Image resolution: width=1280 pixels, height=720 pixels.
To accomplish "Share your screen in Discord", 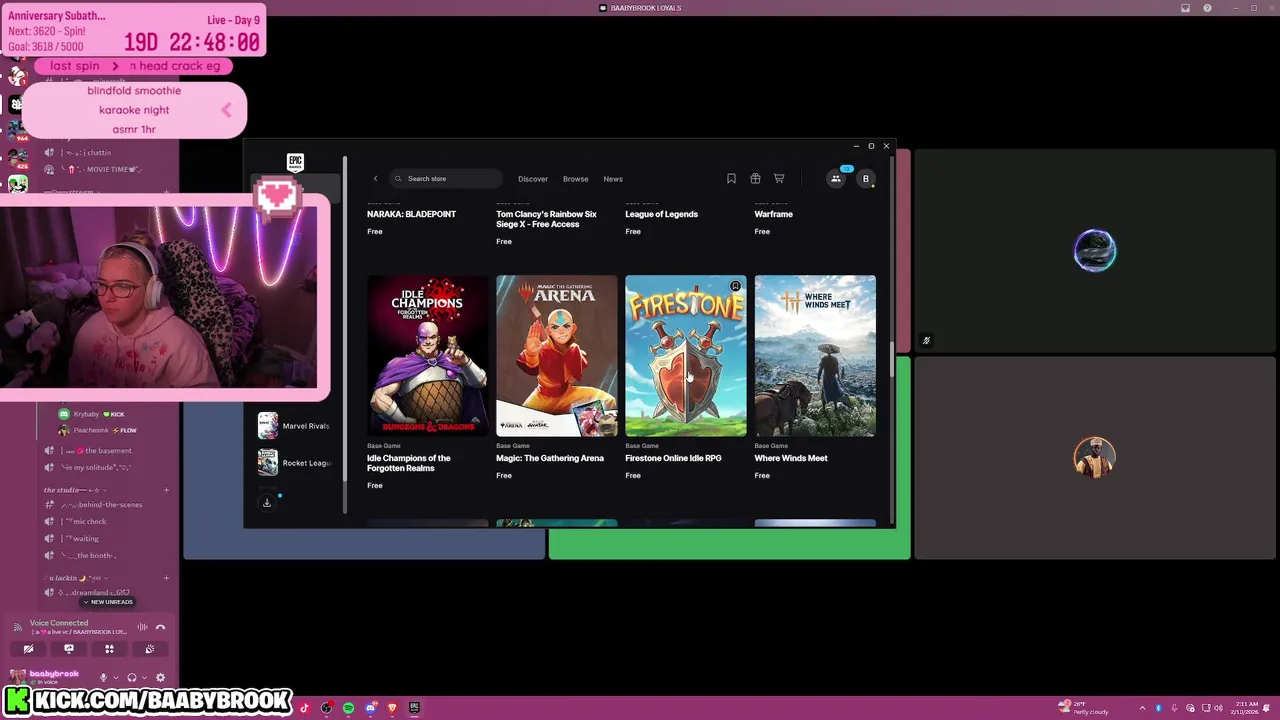I will coord(69,649).
